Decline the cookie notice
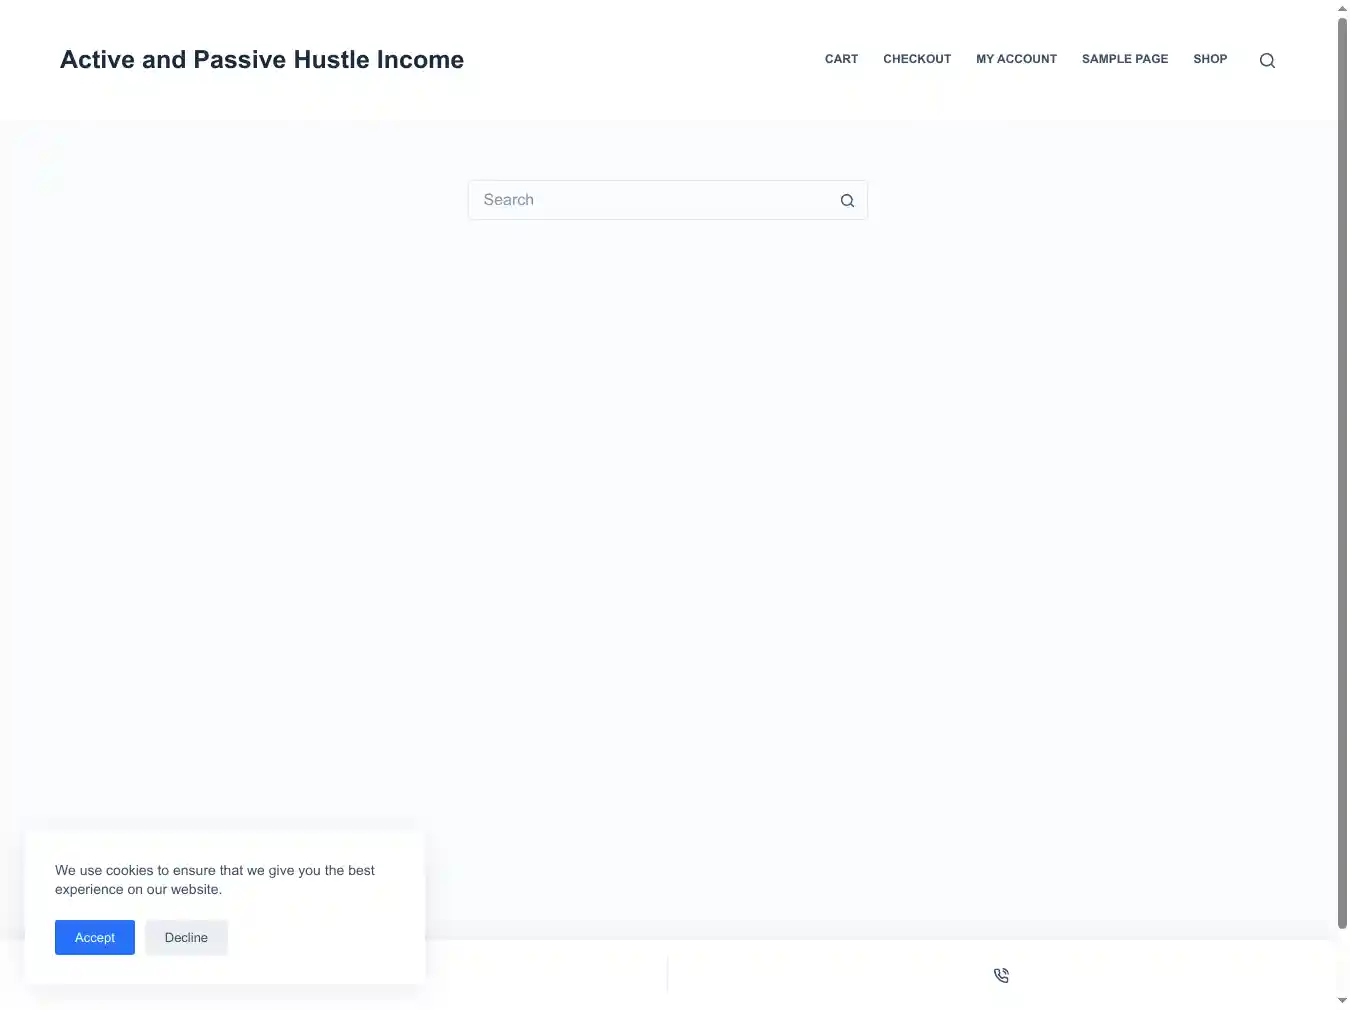This screenshot has width=1350, height=1010. (x=186, y=937)
